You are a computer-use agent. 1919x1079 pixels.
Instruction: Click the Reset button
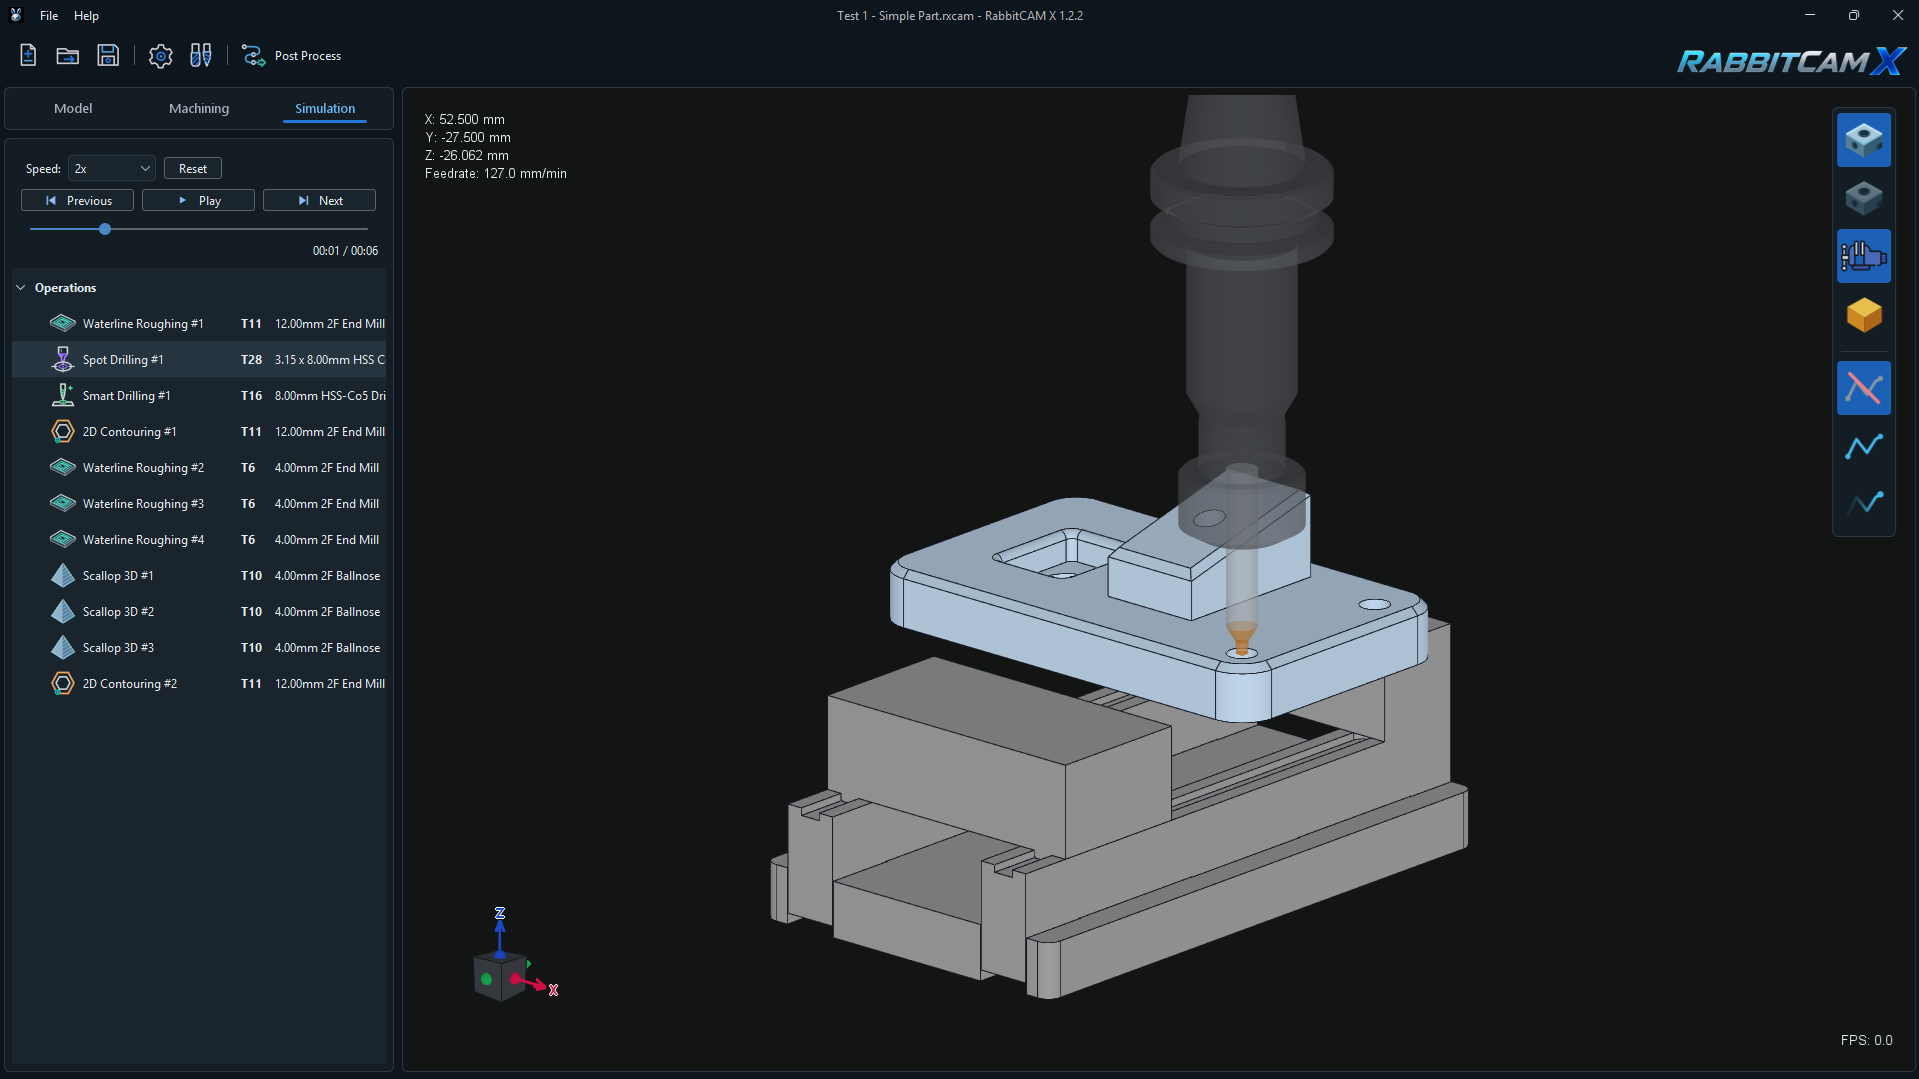click(x=193, y=168)
